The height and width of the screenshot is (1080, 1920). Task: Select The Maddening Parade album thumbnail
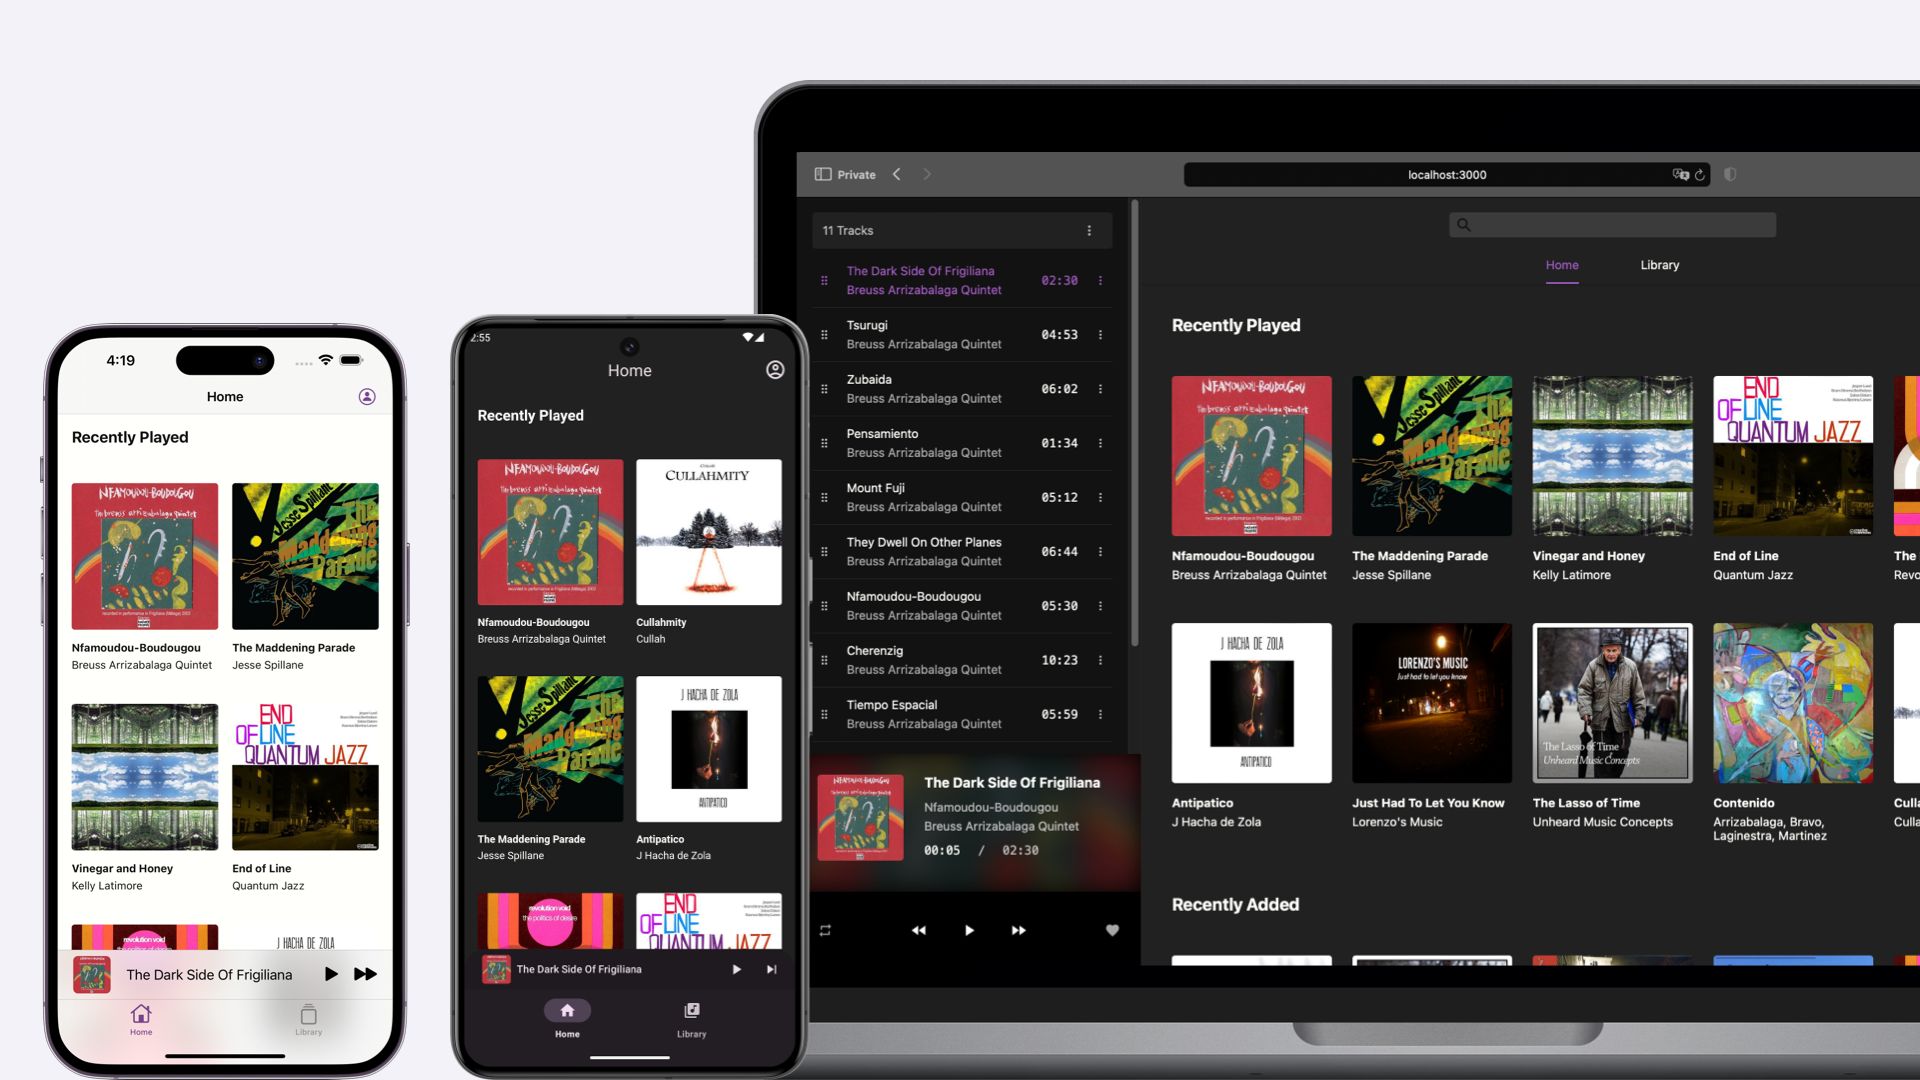pos(1432,456)
